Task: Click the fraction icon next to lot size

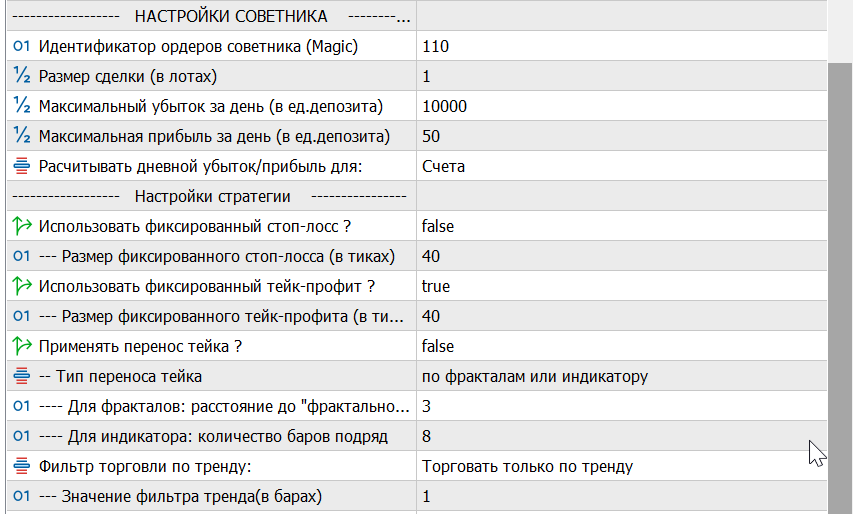Action: [x=22, y=76]
